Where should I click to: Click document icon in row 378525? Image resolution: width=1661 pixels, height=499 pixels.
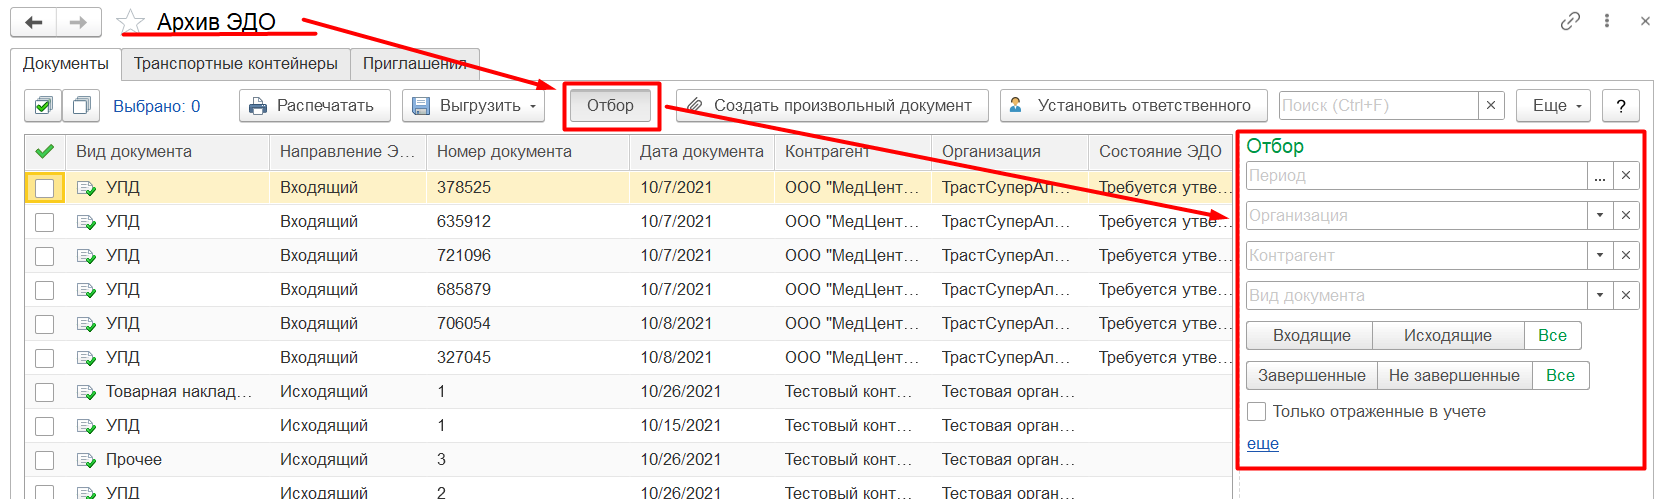point(87,188)
